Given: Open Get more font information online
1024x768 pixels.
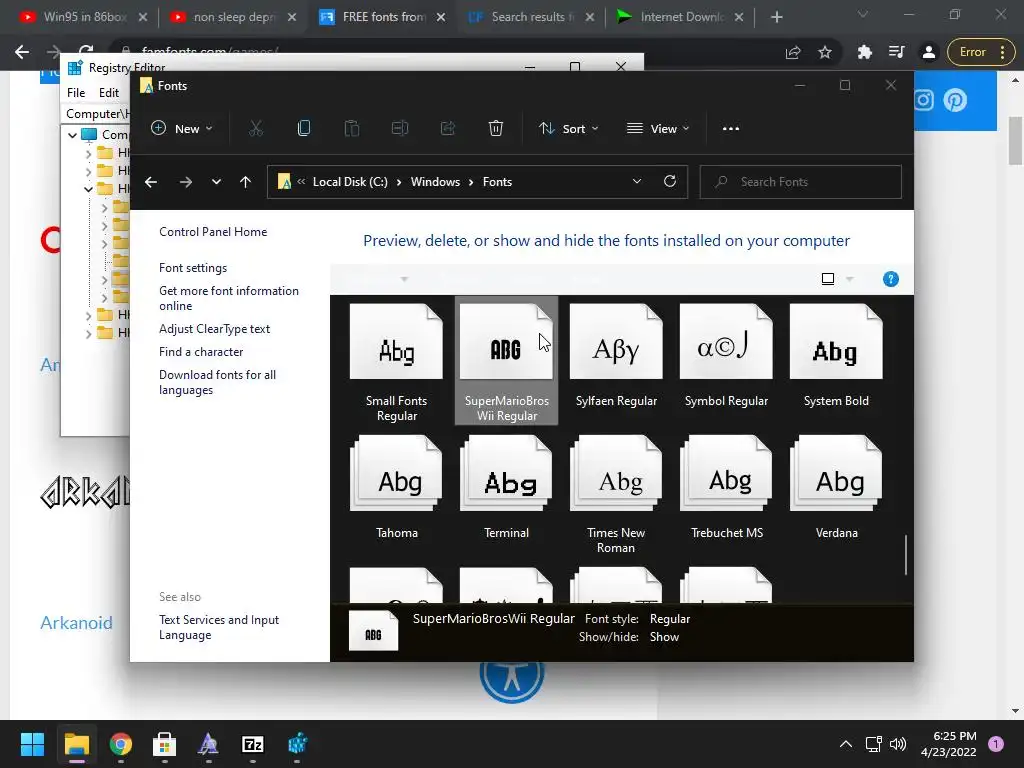Looking at the screenshot, I should (229, 298).
